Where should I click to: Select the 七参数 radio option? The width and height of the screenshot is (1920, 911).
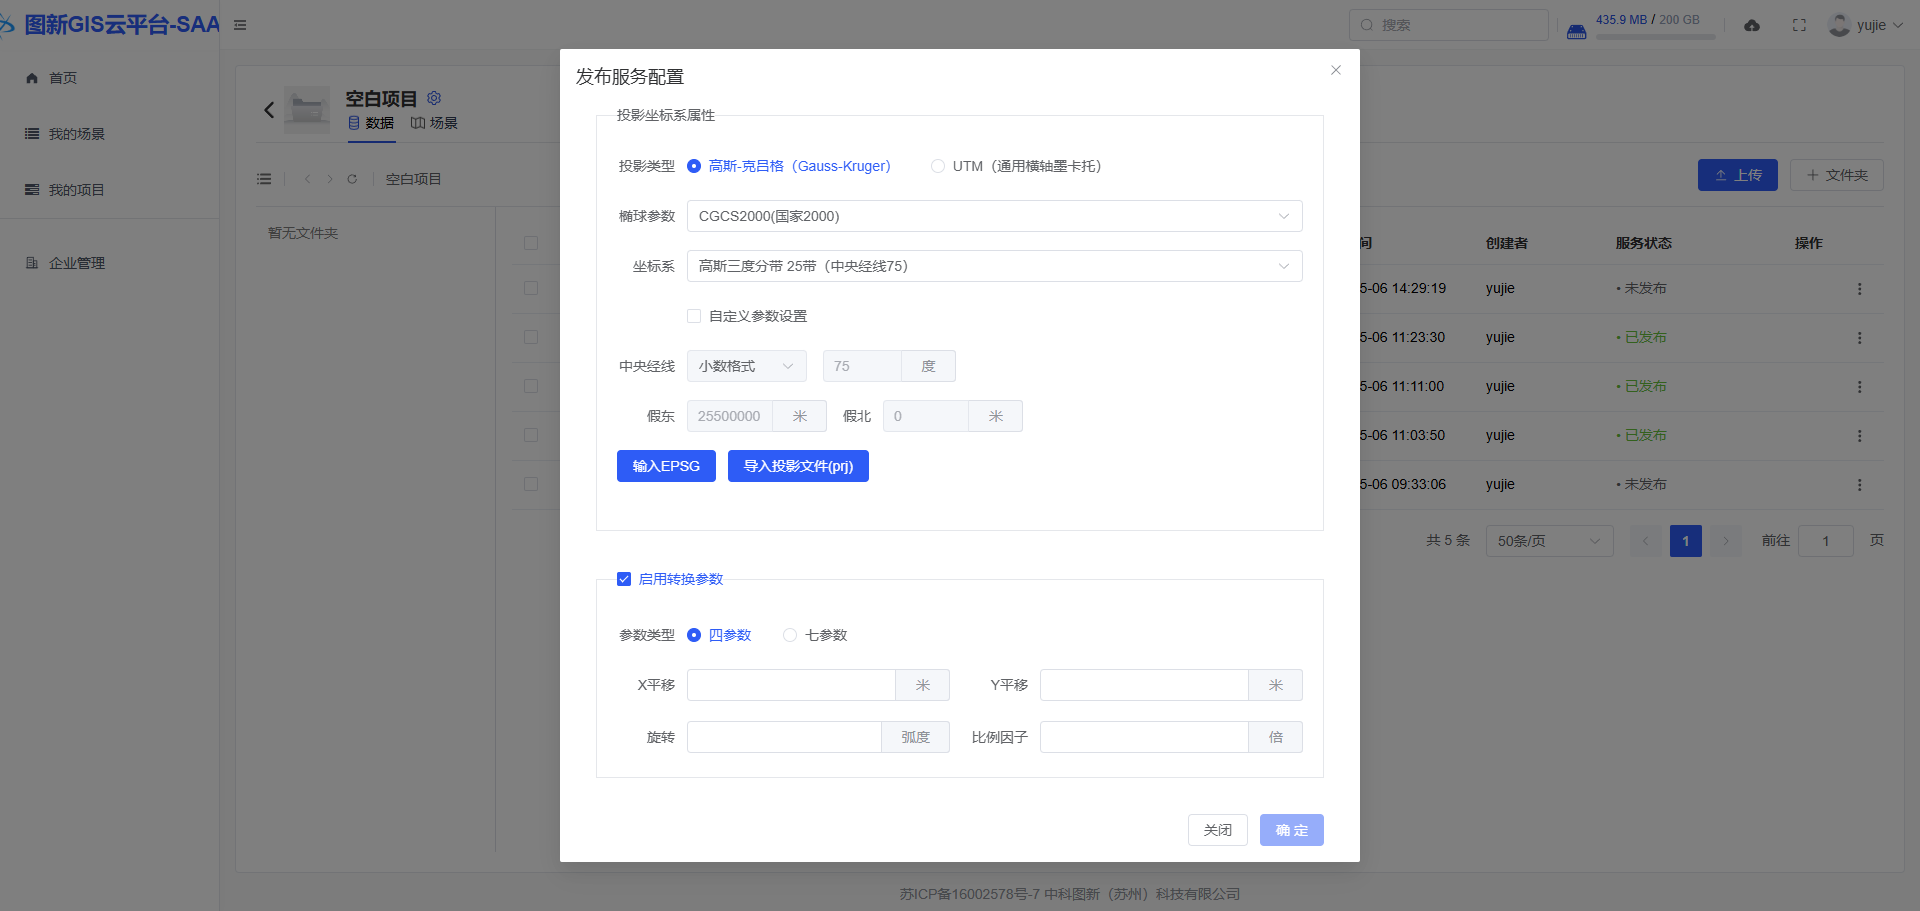click(x=790, y=635)
